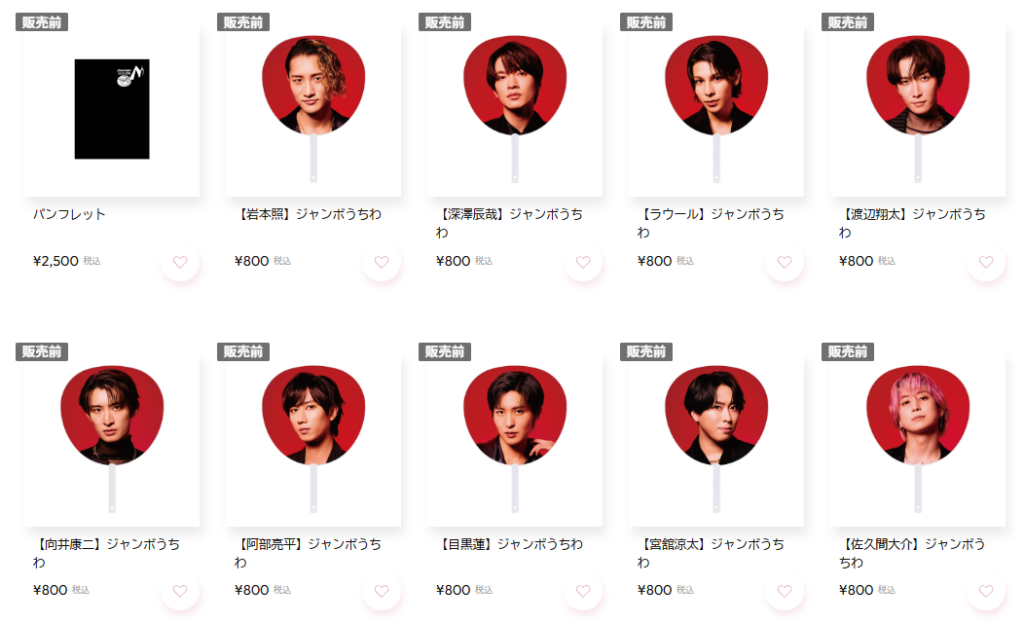Toggle heart on 岩本照 ジャンボうちわ
The width and height of the screenshot is (1024, 623).
pos(382,263)
